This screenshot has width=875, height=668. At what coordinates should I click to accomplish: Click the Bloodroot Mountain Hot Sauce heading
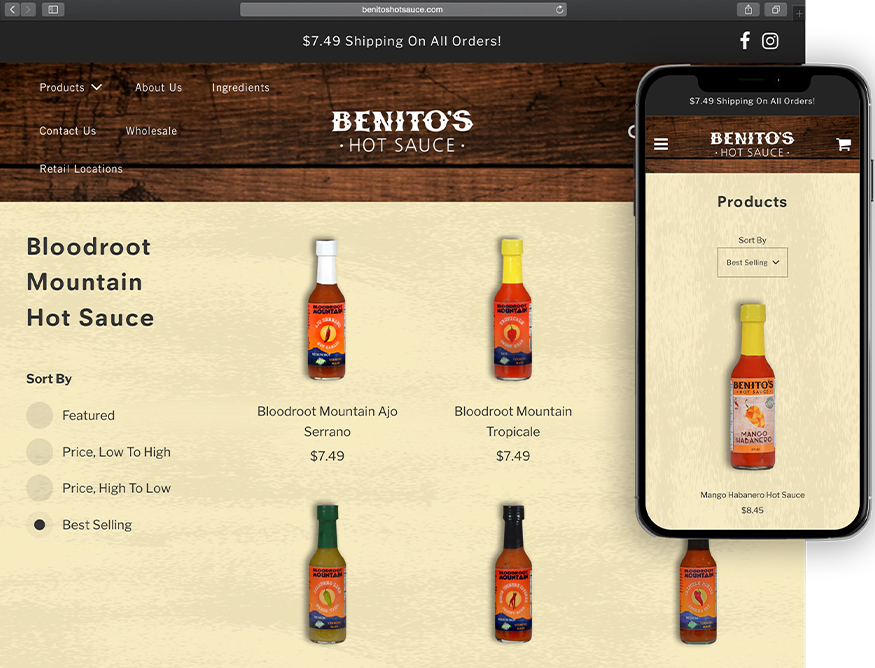90,282
